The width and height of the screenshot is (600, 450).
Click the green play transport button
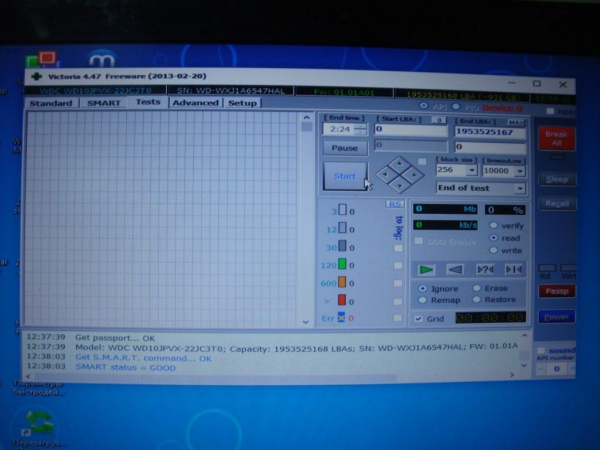[x=426, y=270]
